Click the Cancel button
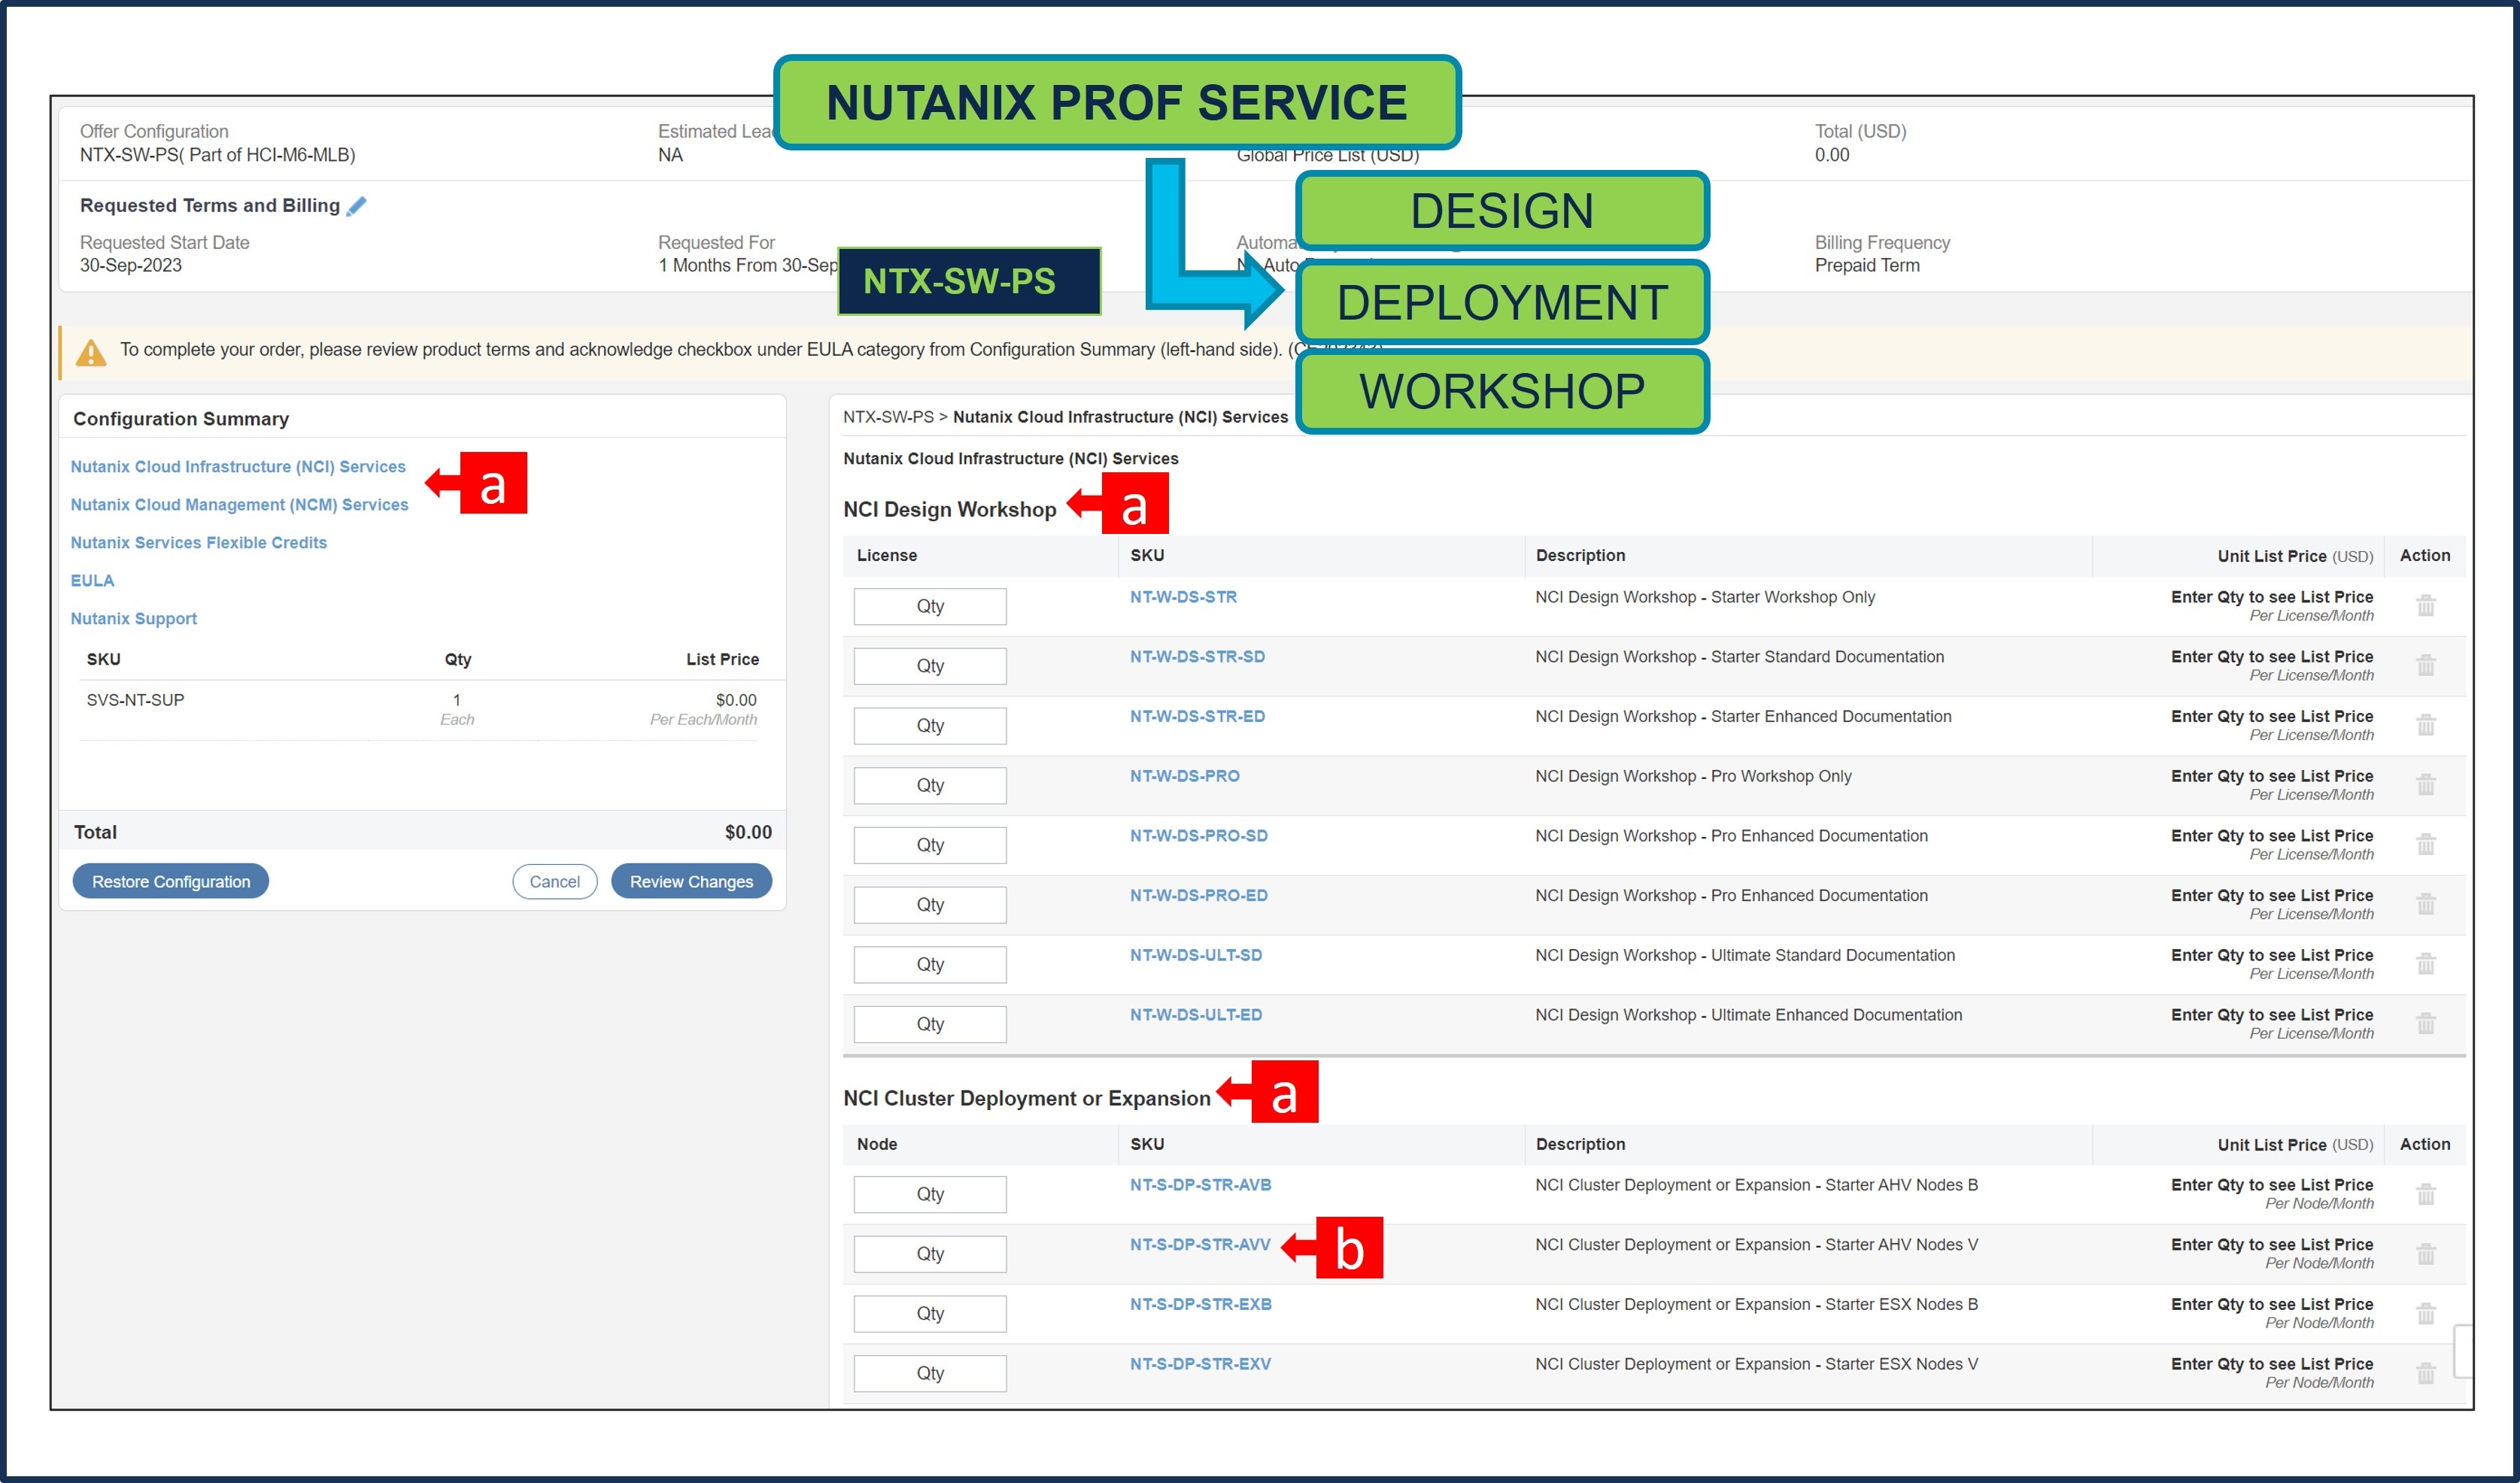 (x=554, y=881)
